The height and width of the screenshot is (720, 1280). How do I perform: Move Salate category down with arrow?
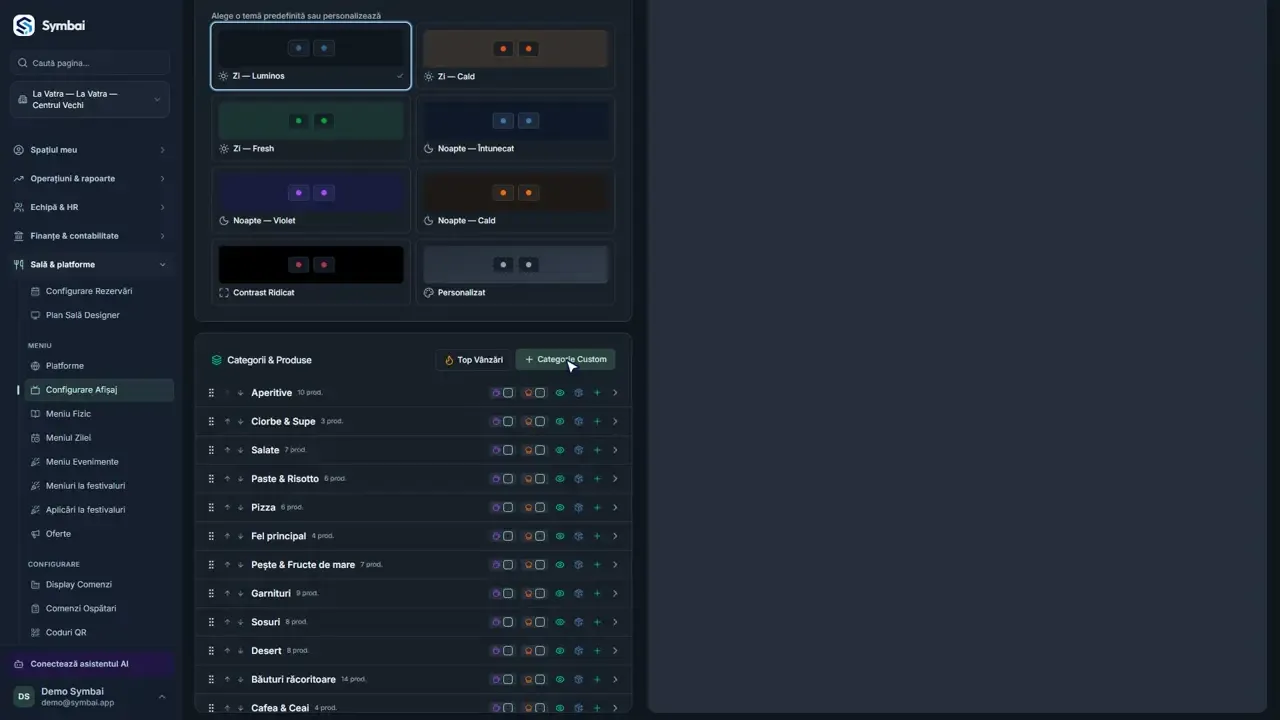(241, 450)
